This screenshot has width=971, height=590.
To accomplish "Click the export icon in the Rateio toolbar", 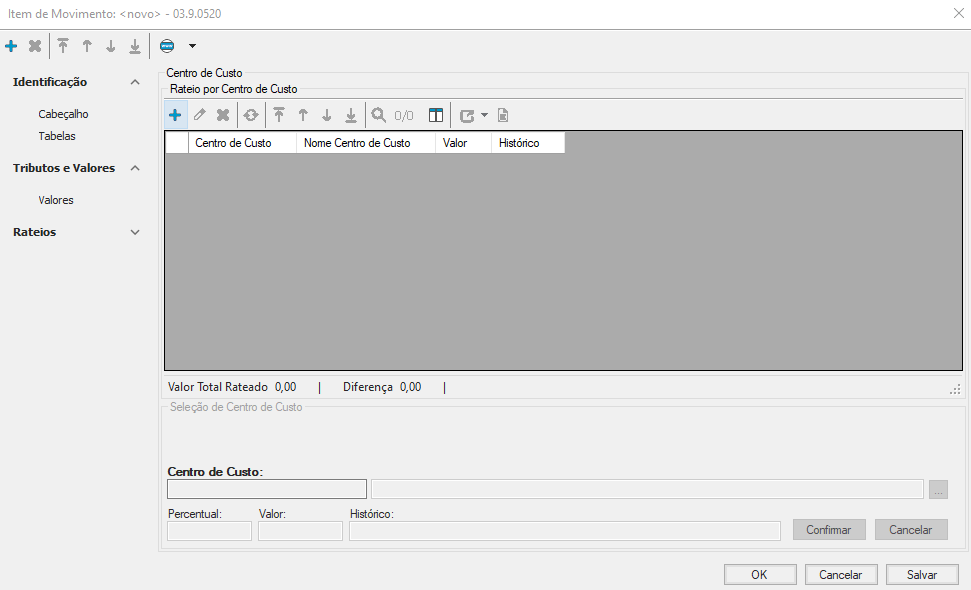I will tap(467, 115).
